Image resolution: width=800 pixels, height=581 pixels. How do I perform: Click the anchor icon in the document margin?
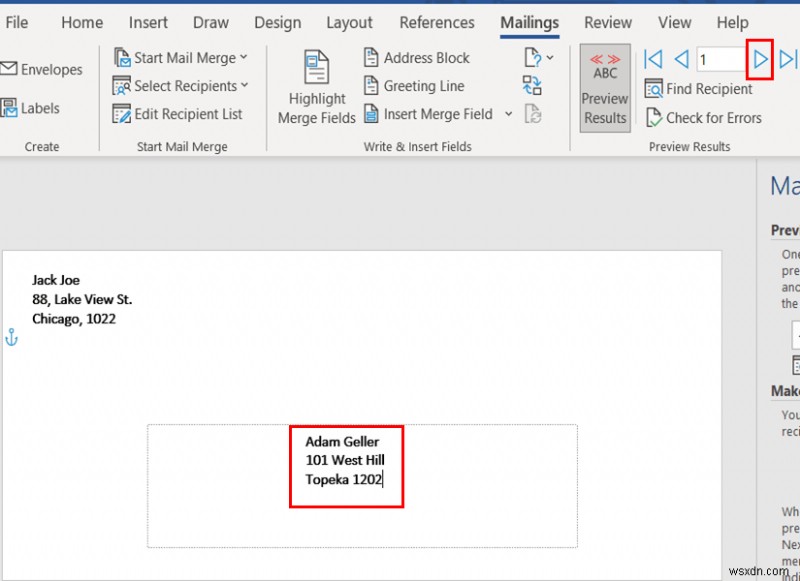pyautogui.click(x=11, y=338)
